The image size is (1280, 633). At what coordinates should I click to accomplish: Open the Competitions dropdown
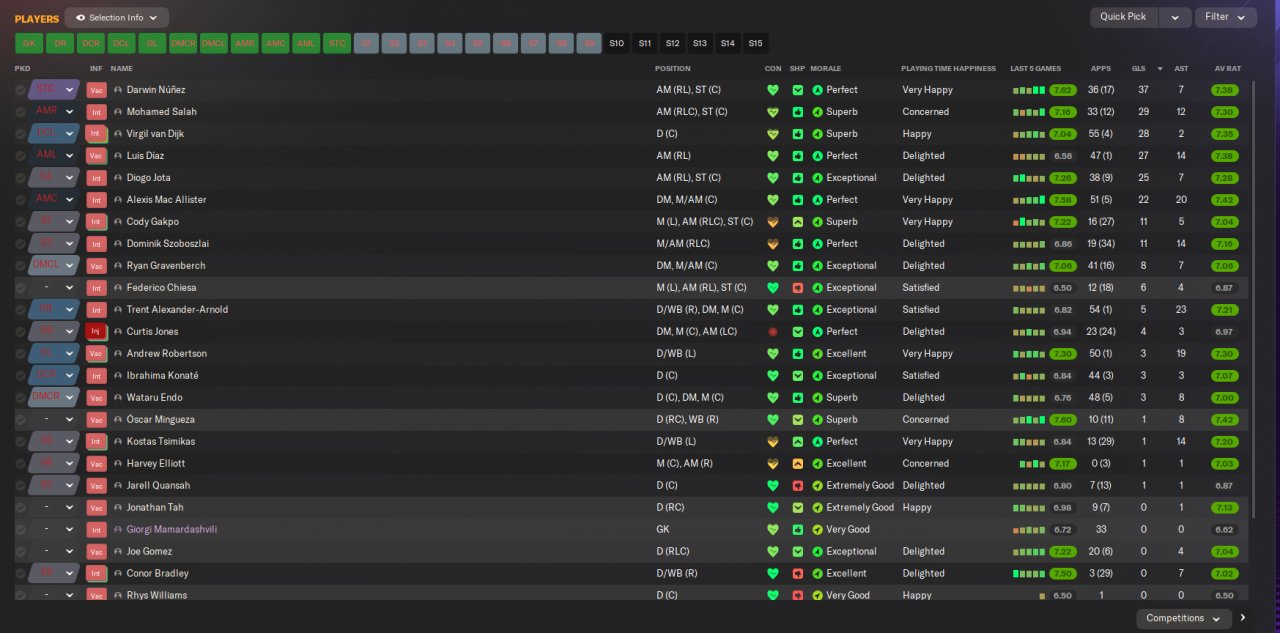pyautogui.click(x=1184, y=619)
